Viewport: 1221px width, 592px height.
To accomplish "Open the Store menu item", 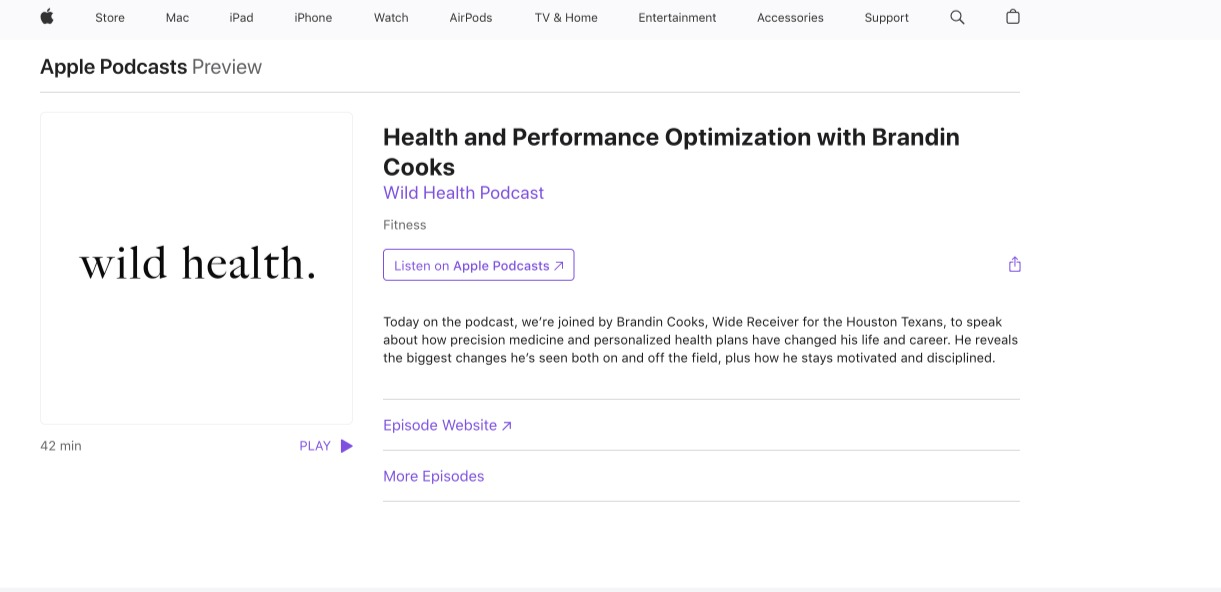I will click(110, 18).
